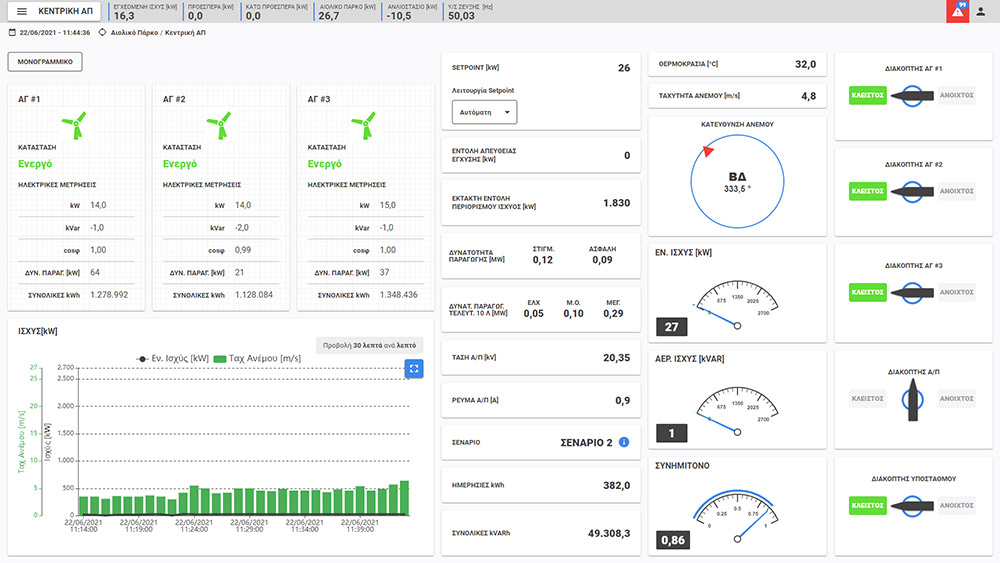Click the wind turbine icon of ΑΓ #2
This screenshot has height=563, width=1000.
[x=218, y=125]
